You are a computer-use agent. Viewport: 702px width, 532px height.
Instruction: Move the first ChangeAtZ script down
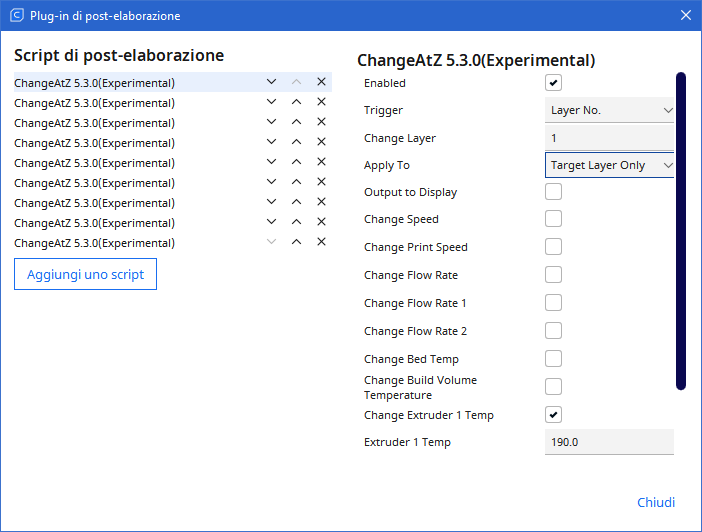click(271, 83)
